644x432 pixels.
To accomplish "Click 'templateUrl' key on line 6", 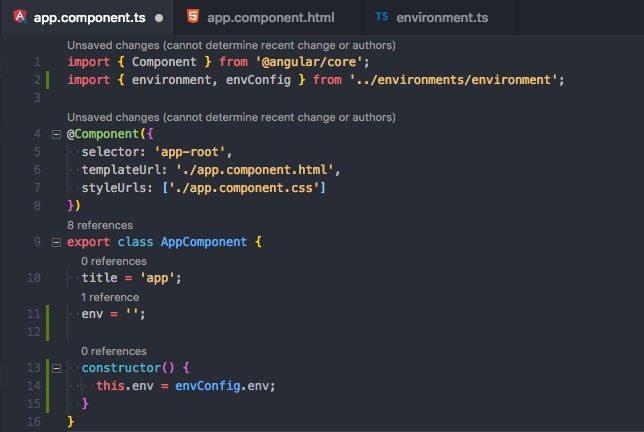I will point(121,170).
